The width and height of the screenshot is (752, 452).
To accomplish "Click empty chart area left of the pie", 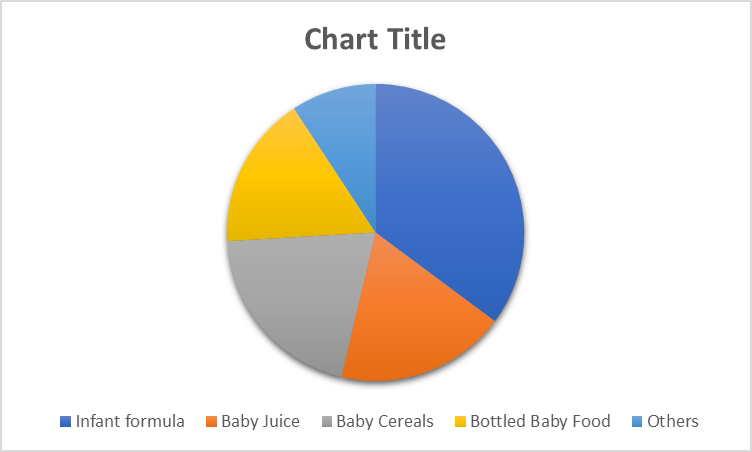I will point(110,230).
